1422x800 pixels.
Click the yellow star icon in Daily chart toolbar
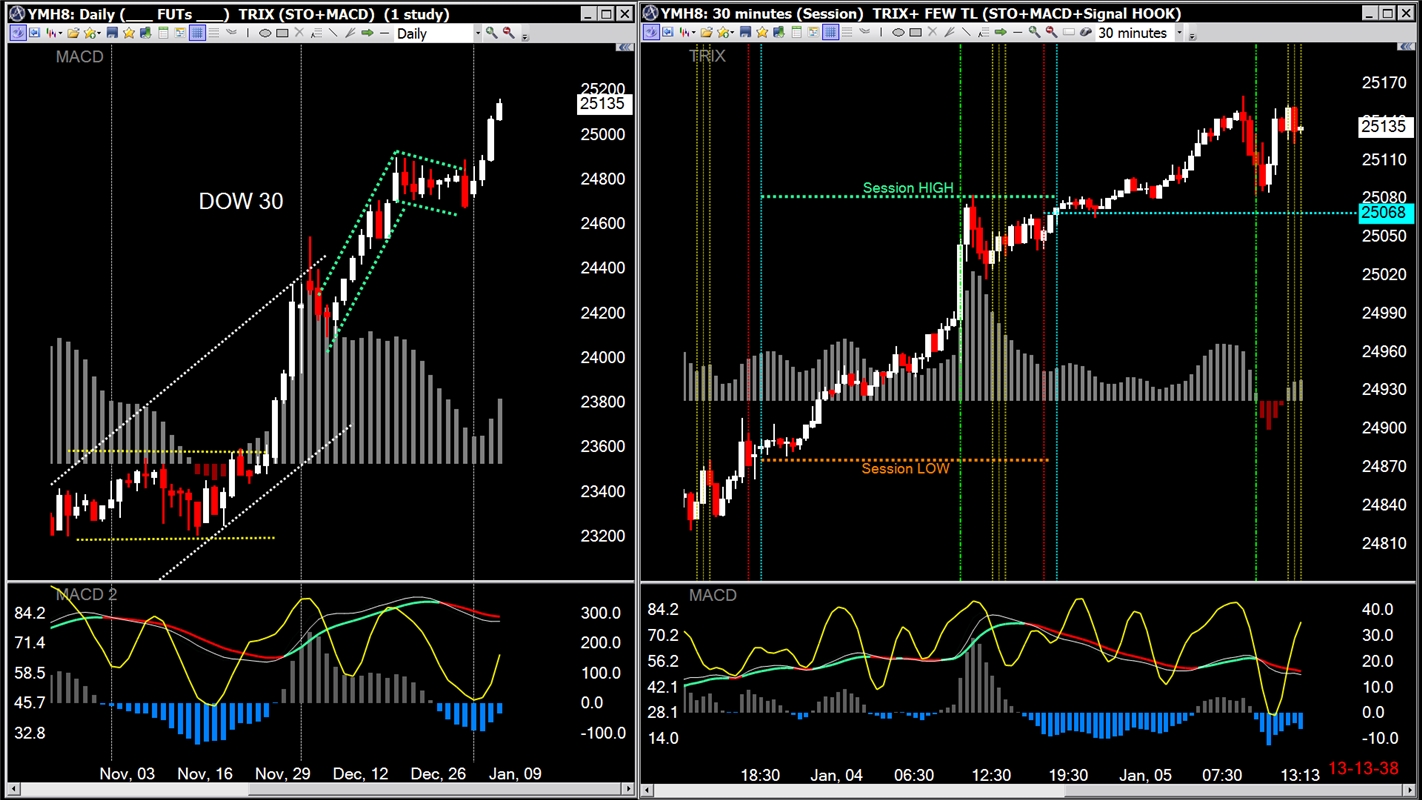click(129, 33)
